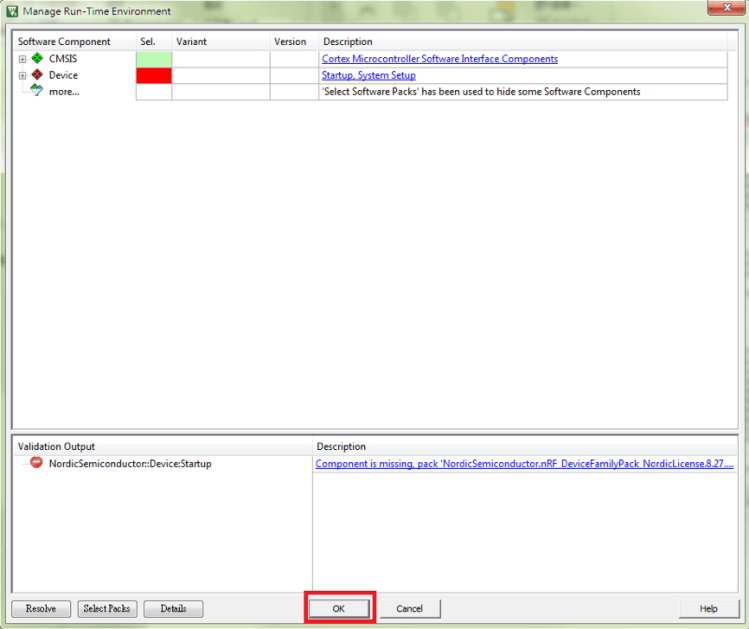Open Cortex Microcontroller Software Interface Components link
The height and width of the screenshot is (629, 749).
tap(439, 59)
